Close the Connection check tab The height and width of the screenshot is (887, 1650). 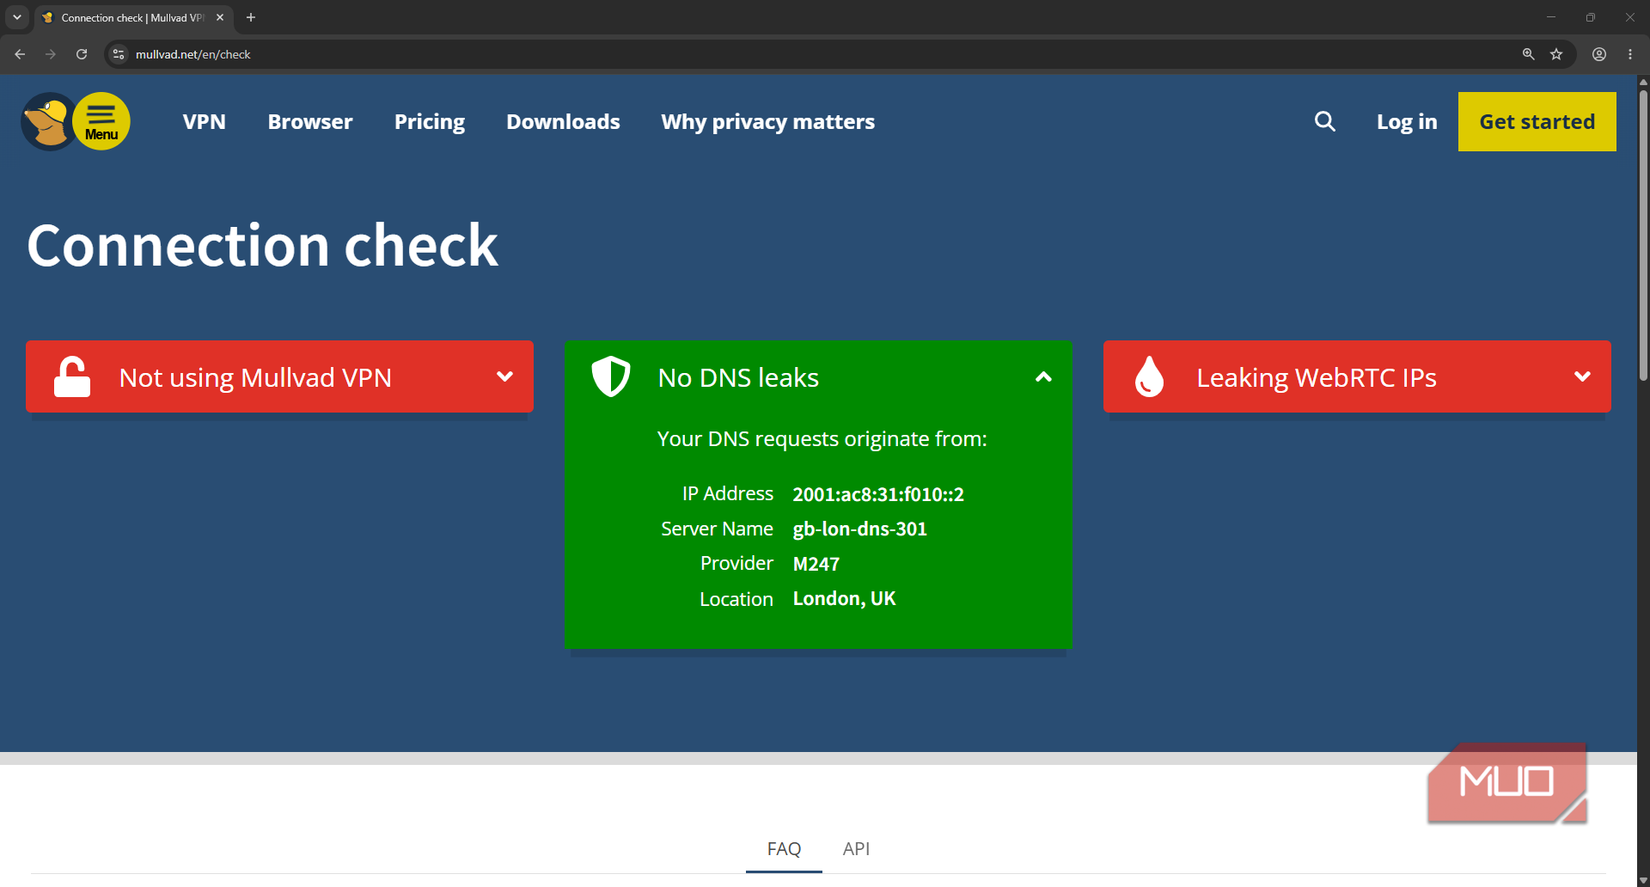pos(220,17)
